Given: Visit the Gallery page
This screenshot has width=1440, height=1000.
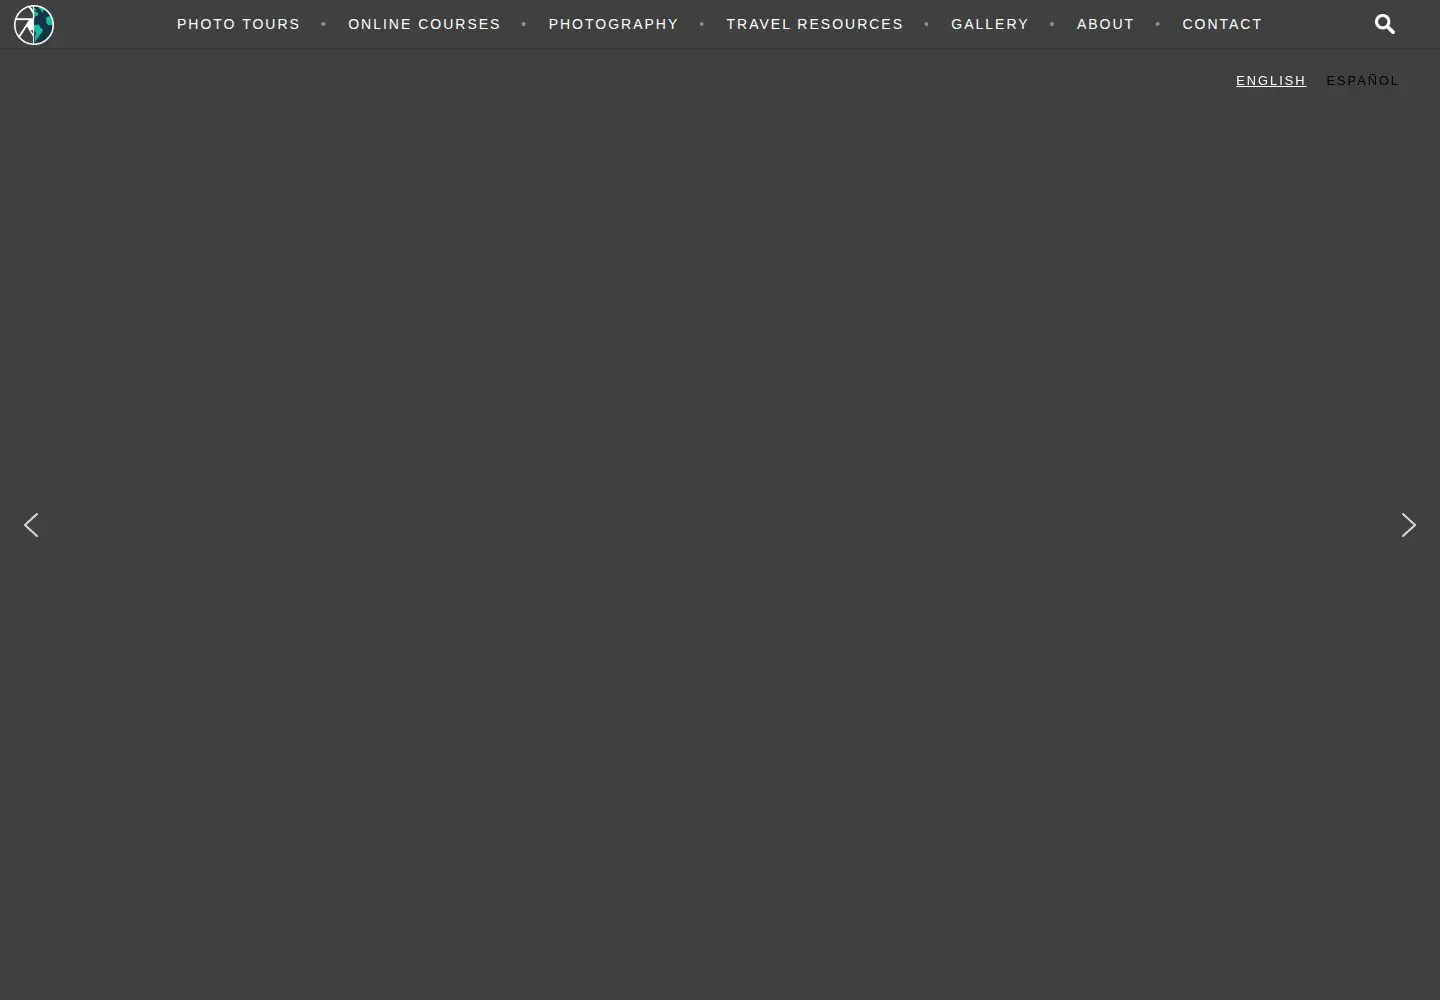Looking at the screenshot, I should [990, 24].
